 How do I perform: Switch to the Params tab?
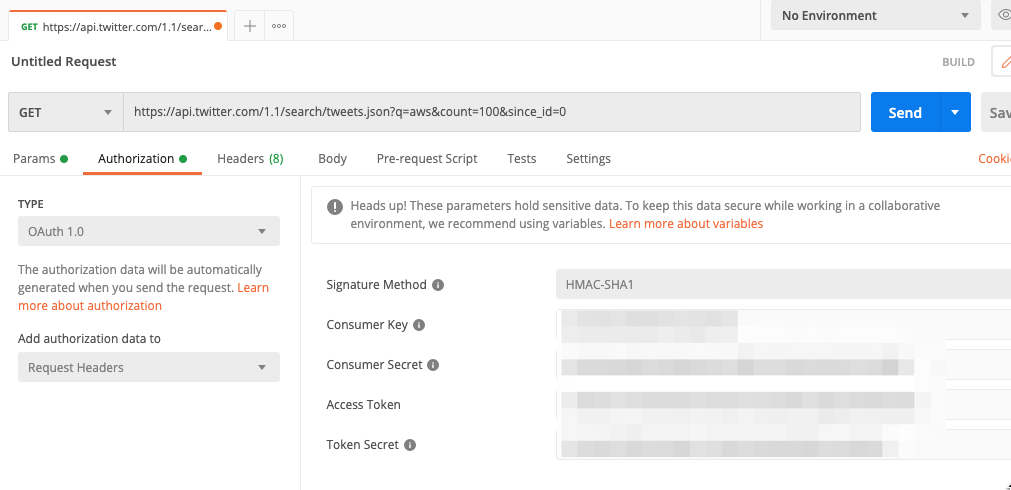40,159
